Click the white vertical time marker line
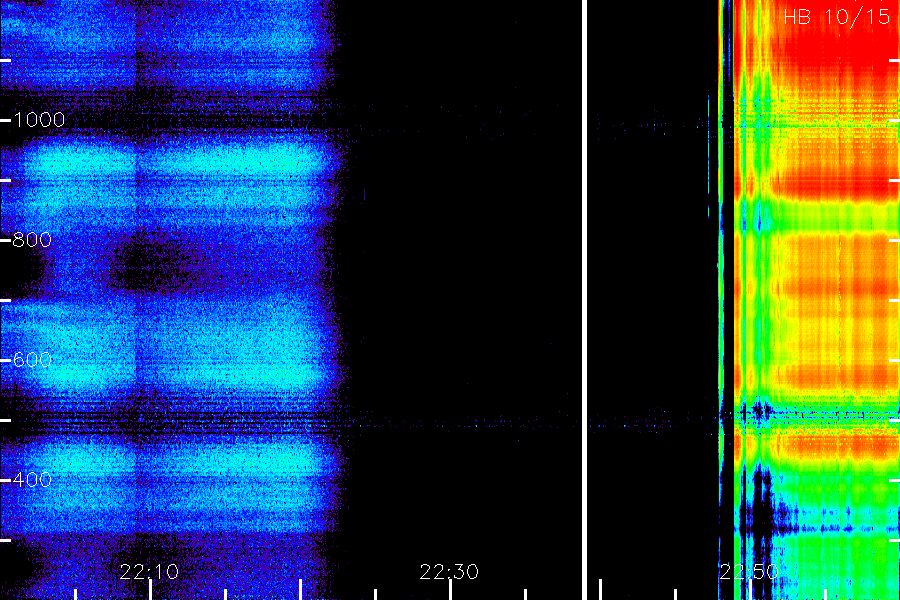The height and width of the screenshot is (600, 900). click(584, 300)
